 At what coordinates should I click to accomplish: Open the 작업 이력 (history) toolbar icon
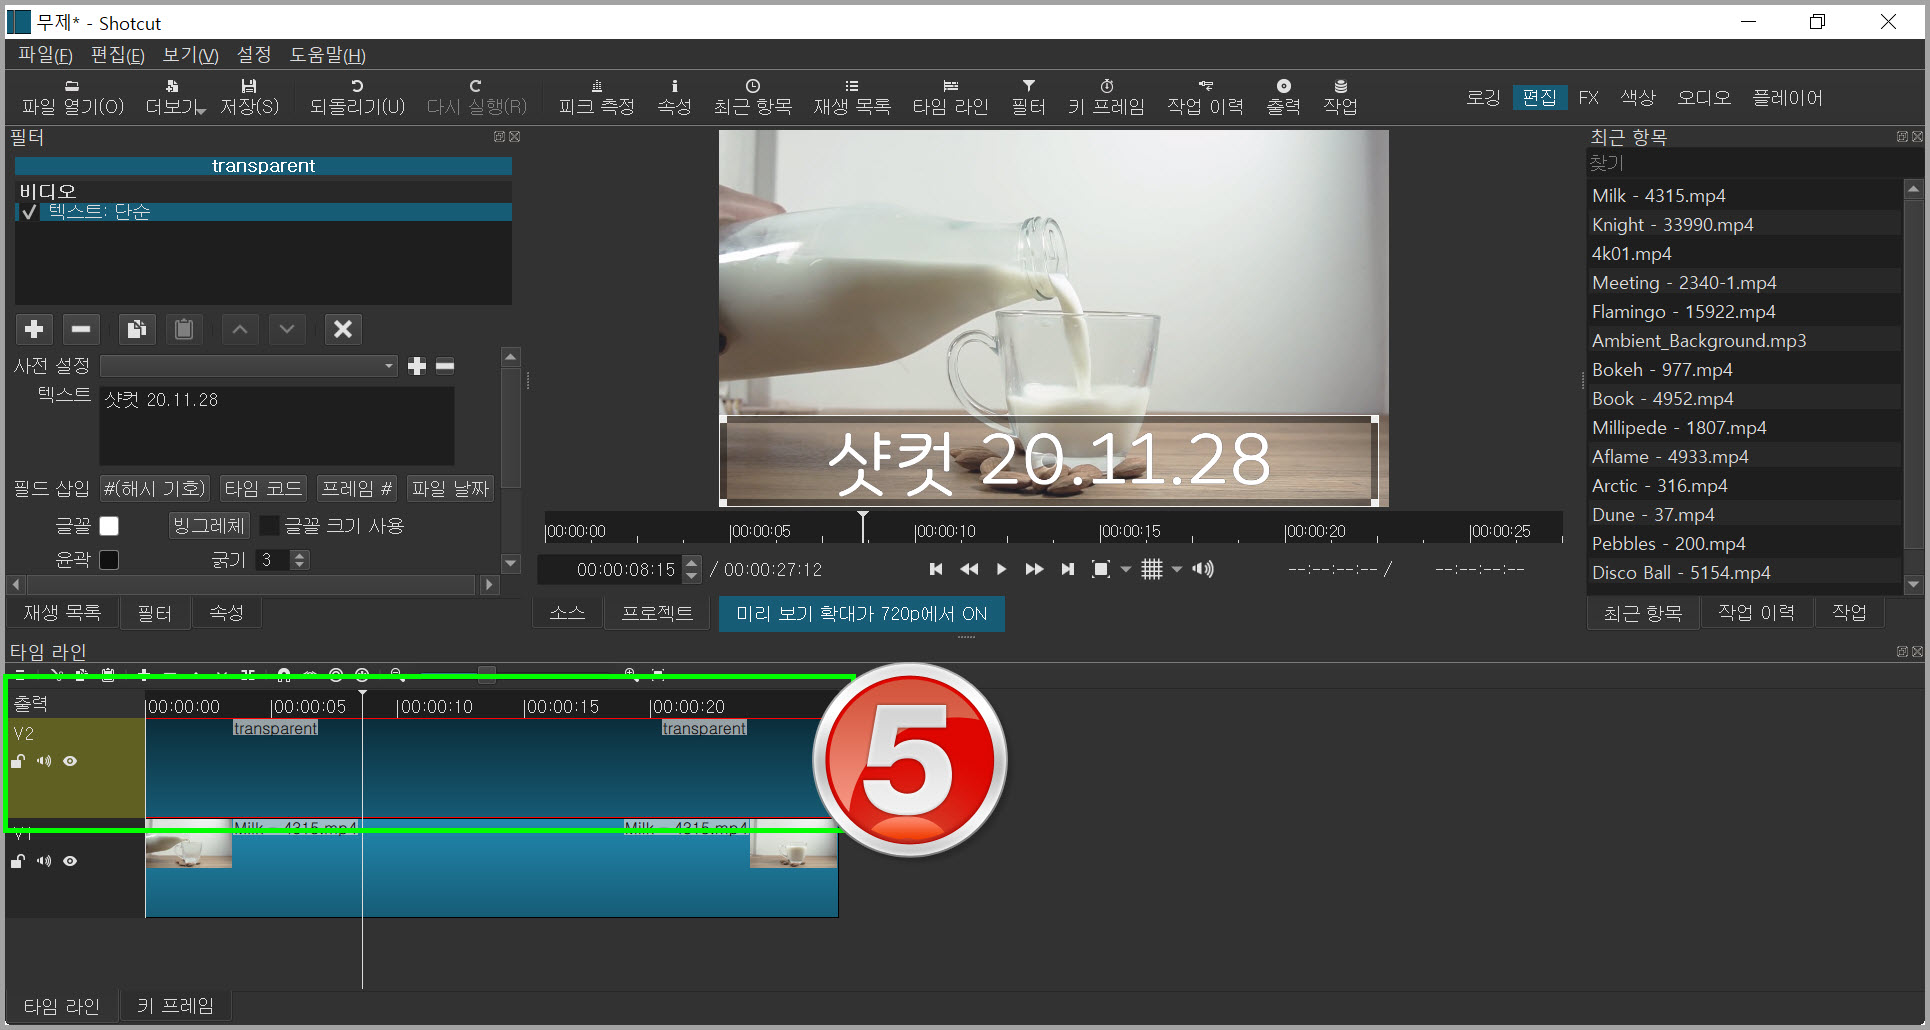[1205, 97]
